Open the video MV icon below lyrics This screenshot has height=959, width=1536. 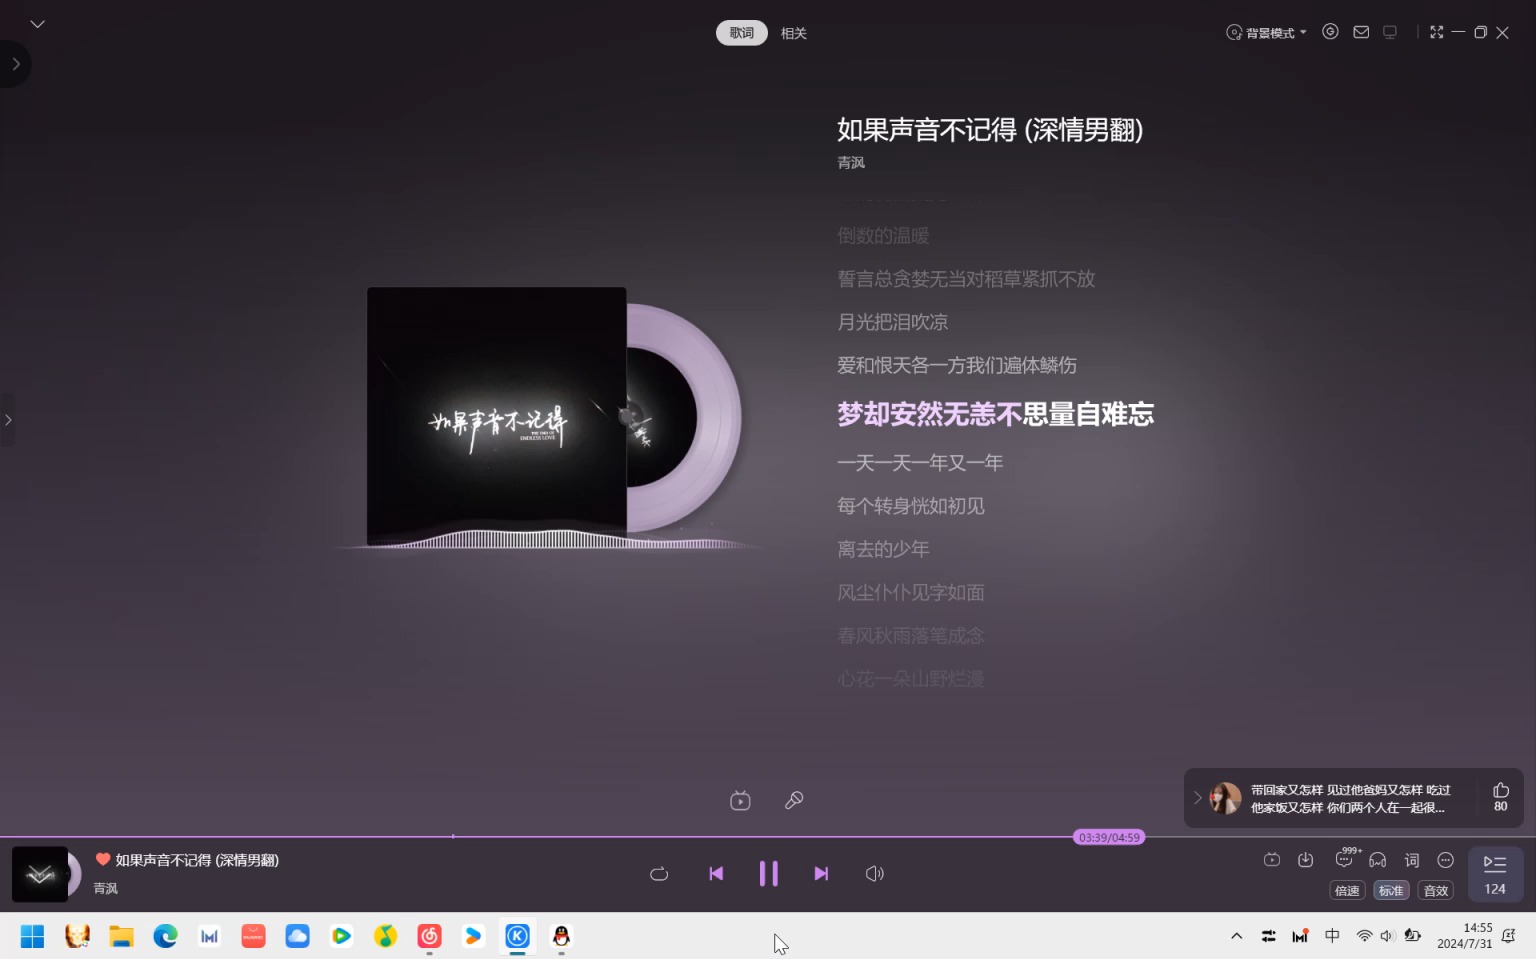click(x=740, y=801)
